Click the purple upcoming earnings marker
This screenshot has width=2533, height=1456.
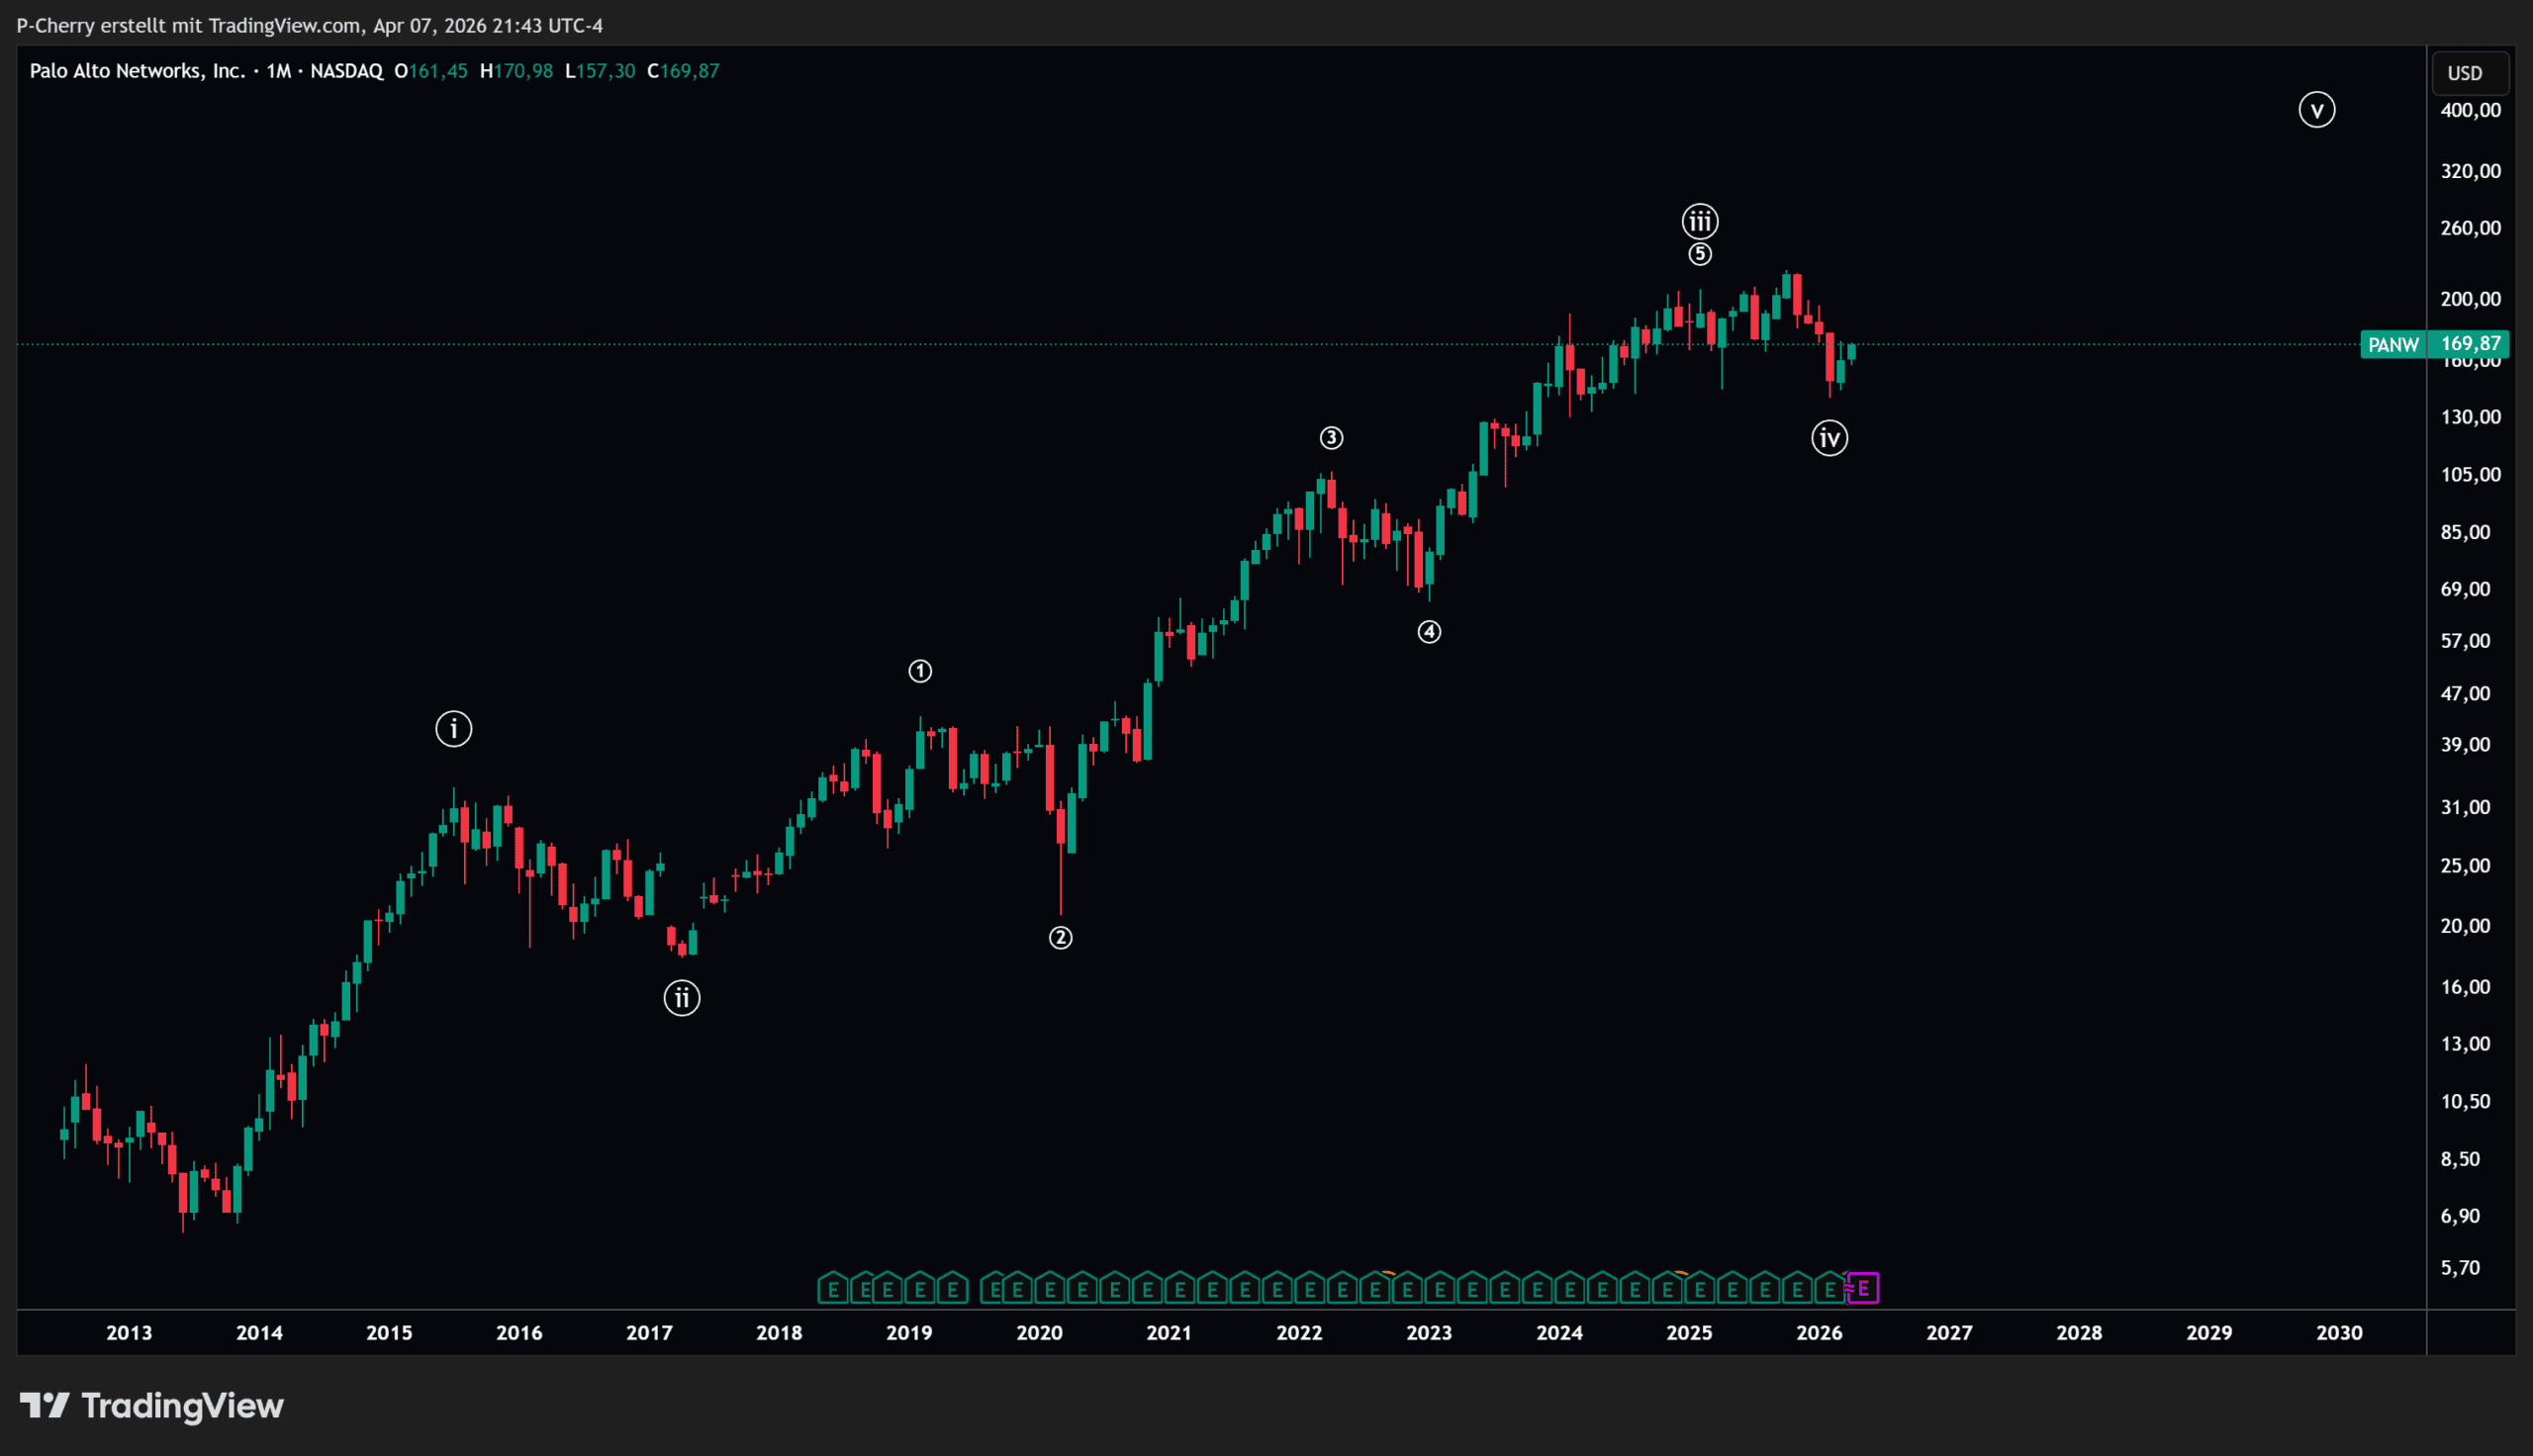(x=1862, y=1288)
